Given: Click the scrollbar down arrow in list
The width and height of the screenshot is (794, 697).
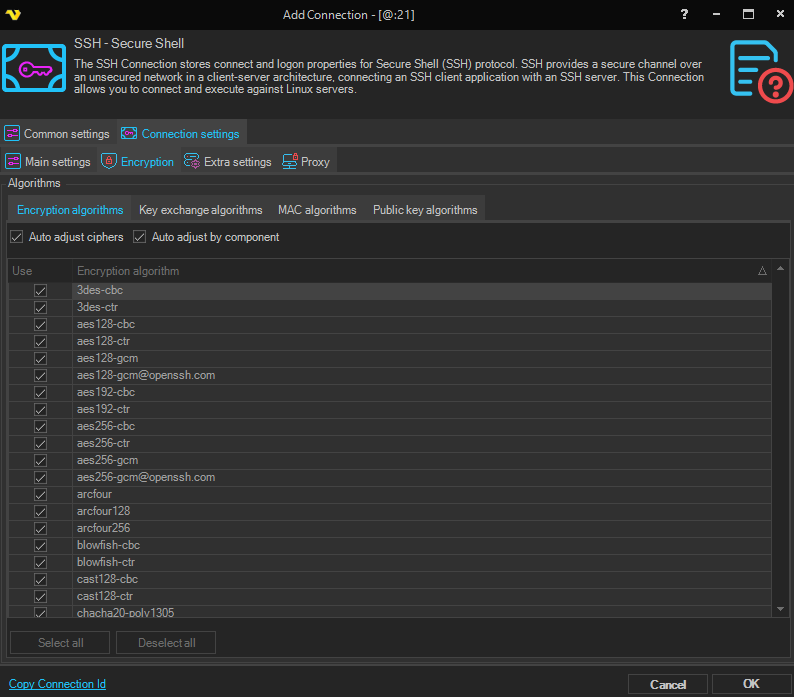Looking at the screenshot, I should pyautogui.click(x=781, y=609).
